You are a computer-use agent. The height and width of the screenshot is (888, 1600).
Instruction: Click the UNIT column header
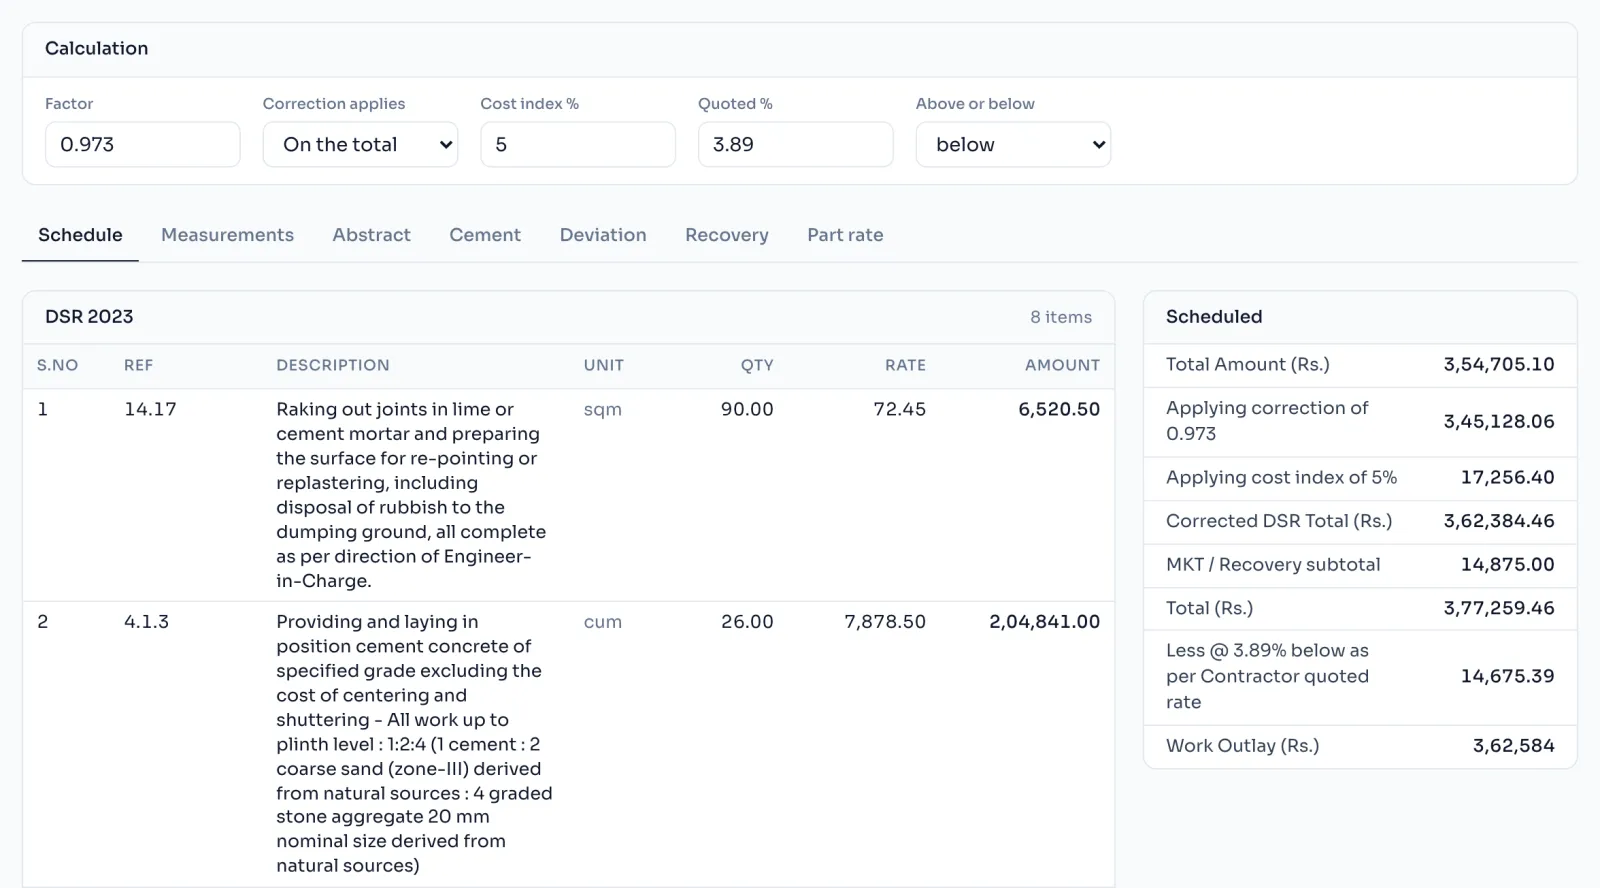coord(604,365)
